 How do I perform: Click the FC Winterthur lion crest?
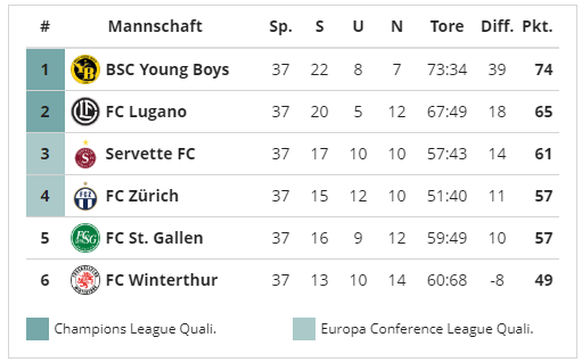(85, 280)
